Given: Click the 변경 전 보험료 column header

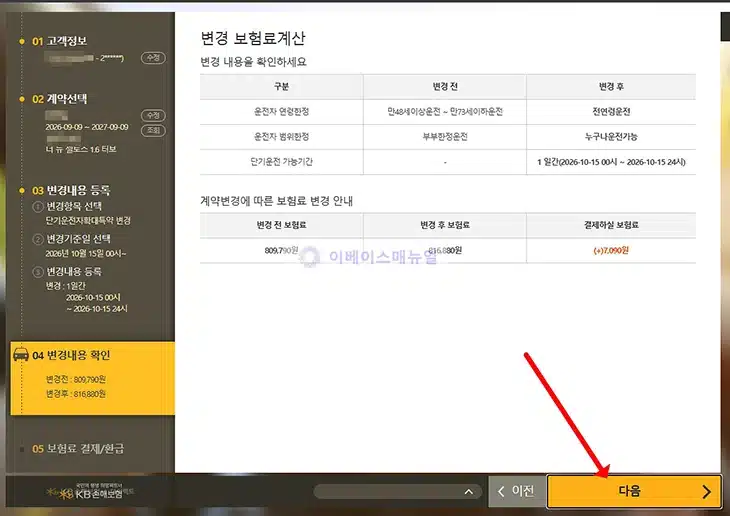Looking at the screenshot, I should [281, 225].
